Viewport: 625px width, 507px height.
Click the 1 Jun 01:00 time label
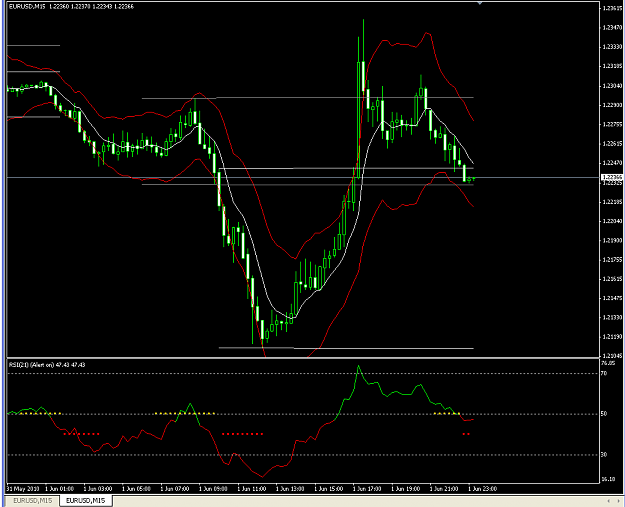coord(59,489)
